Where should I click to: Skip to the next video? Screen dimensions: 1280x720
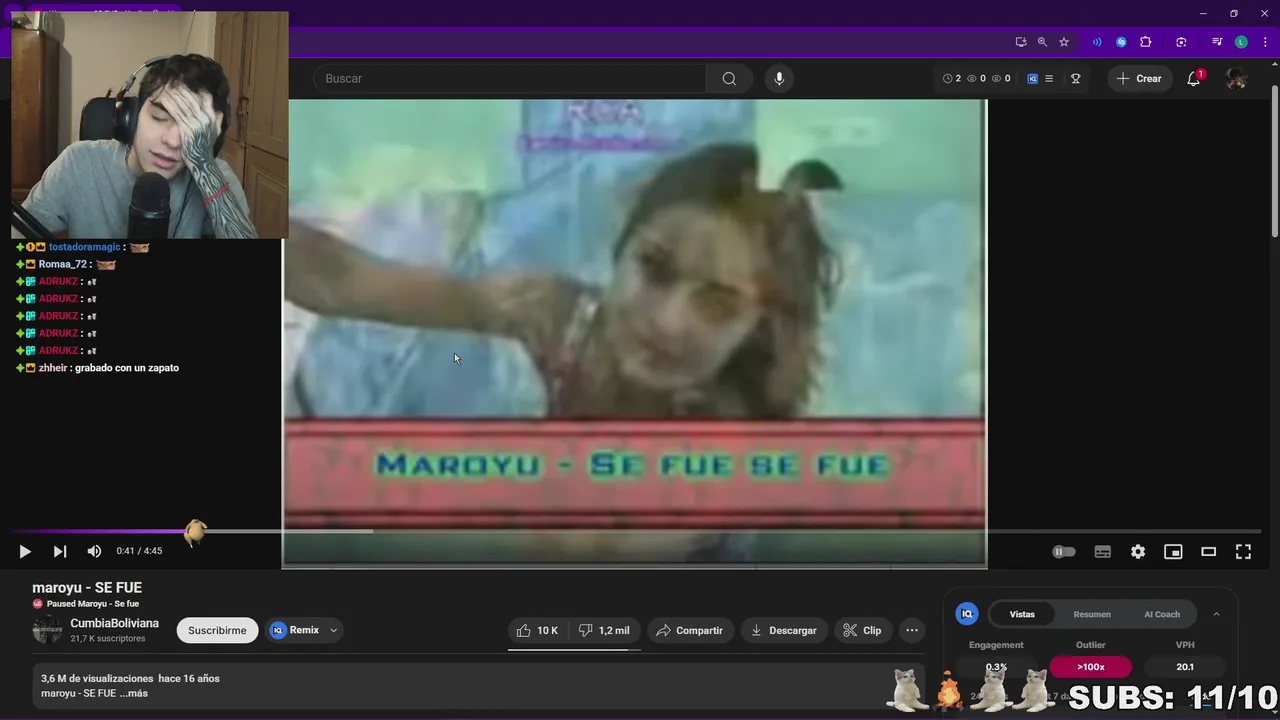pyautogui.click(x=60, y=551)
